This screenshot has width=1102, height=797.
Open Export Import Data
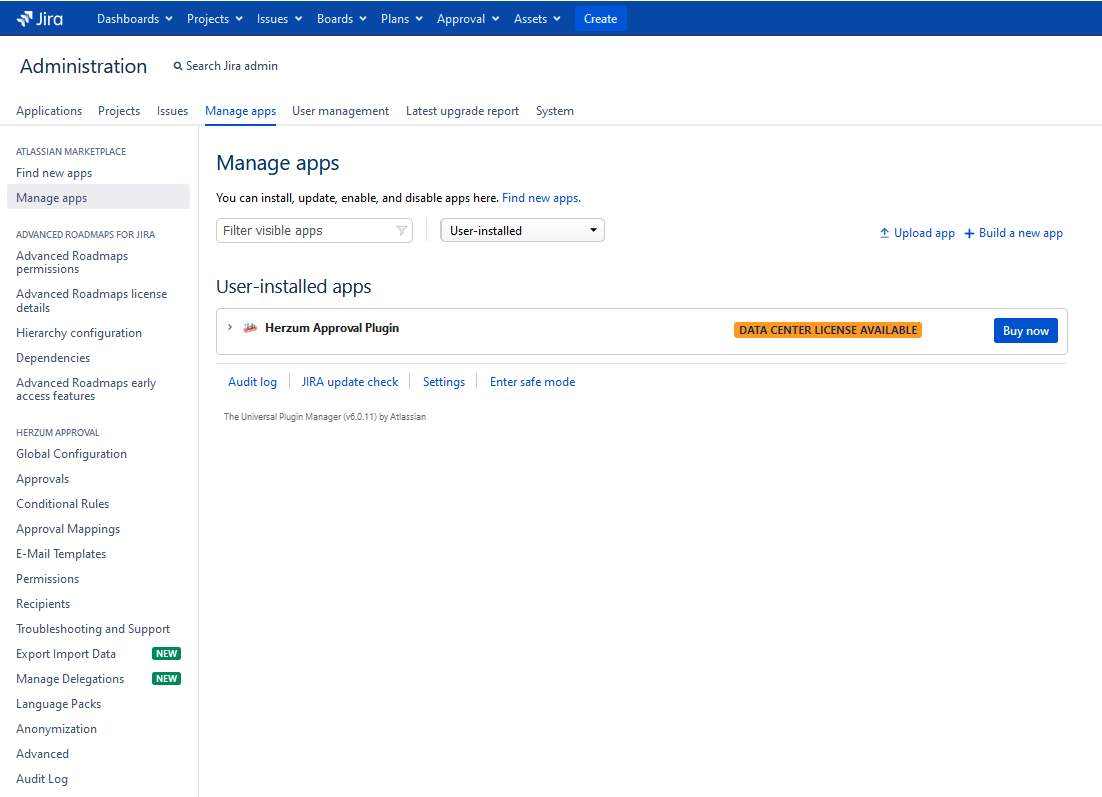(66, 654)
